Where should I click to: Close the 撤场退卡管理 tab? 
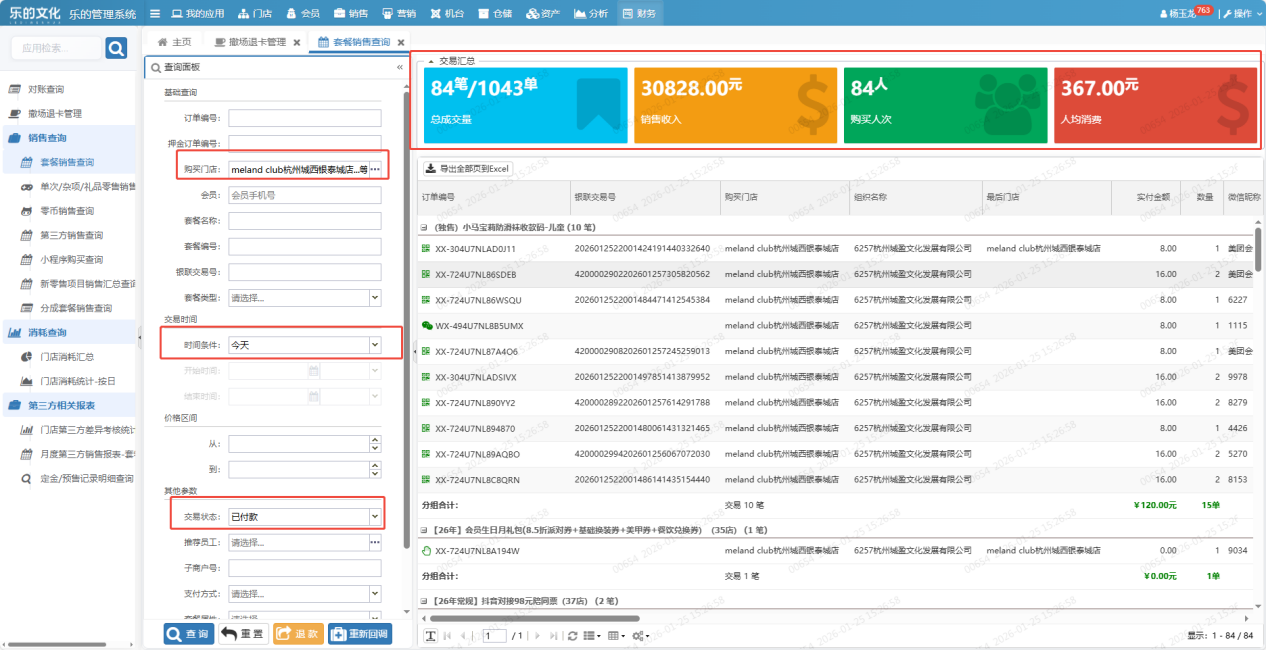[x=296, y=42]
